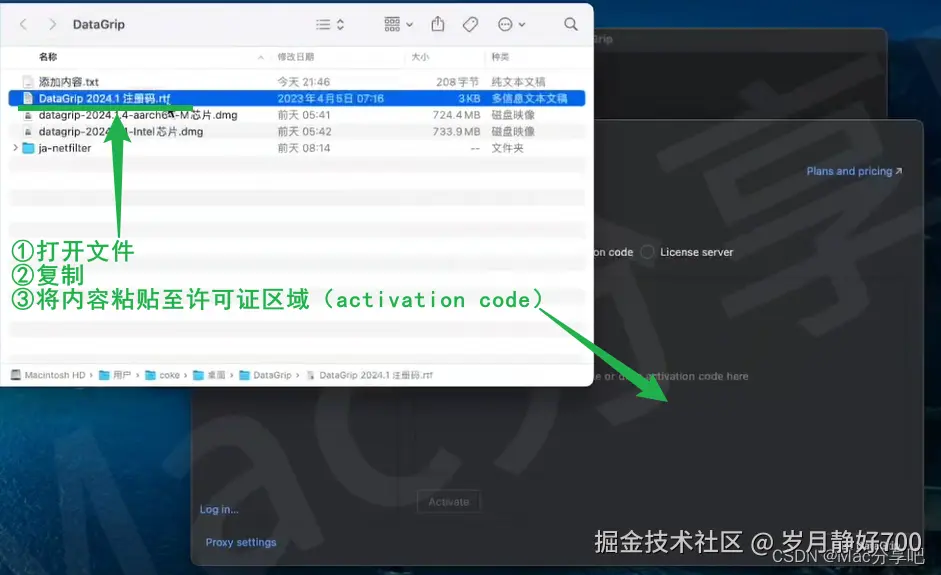
Task: Click the 733.9 MB size cell
Action: 456,131
